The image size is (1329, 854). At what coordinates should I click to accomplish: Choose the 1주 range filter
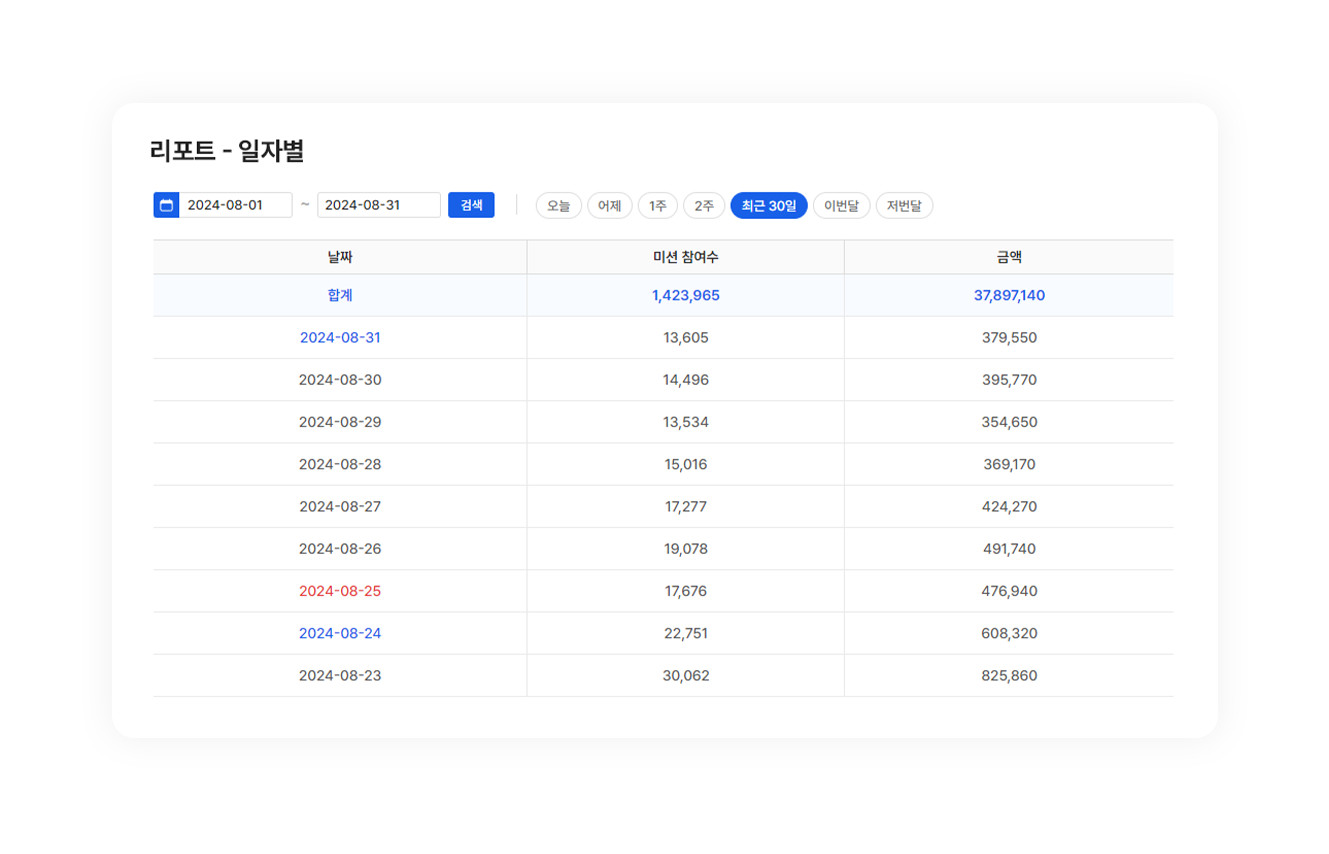[657, 206]
